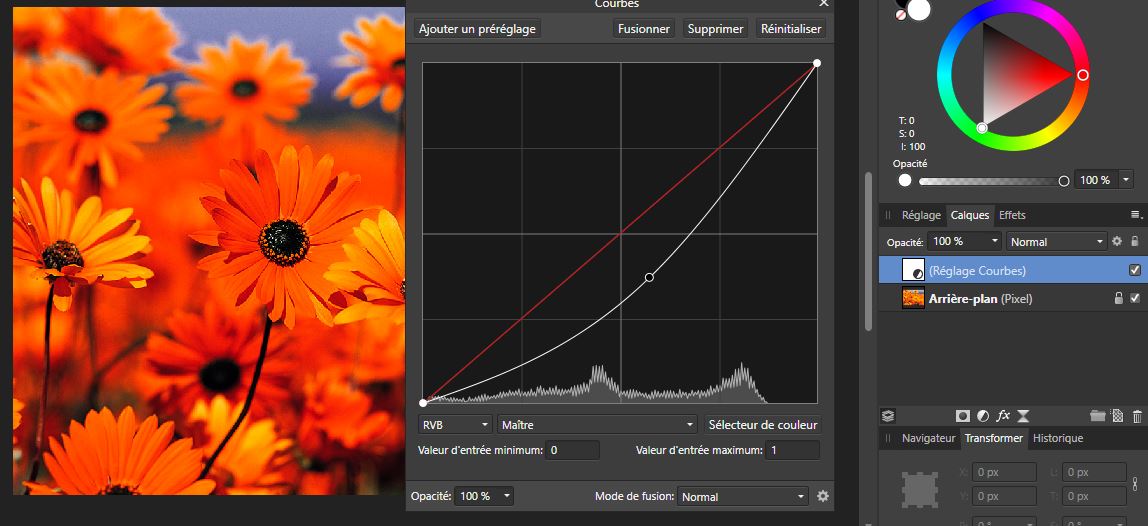The height and width of the screenshot is (526, 1148).
Task: Click the no-colour swatch with red slash
Action: coord(901,15)
